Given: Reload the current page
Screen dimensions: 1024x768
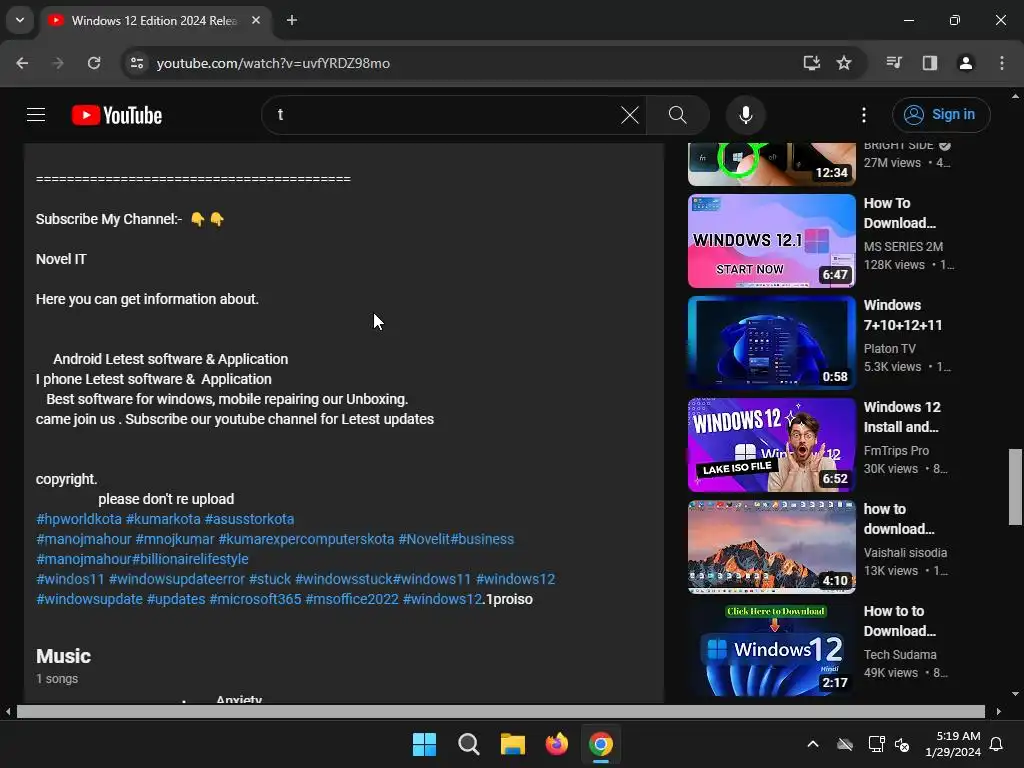Looking at the screenshot, I should [94, 63].
